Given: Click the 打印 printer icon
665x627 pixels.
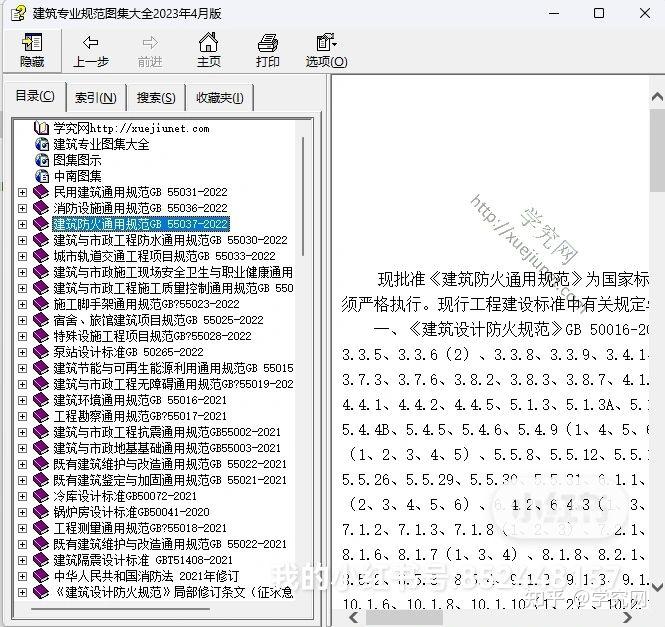Looking at the screenshot, I should pyautogui.click(x=268, y=43).
